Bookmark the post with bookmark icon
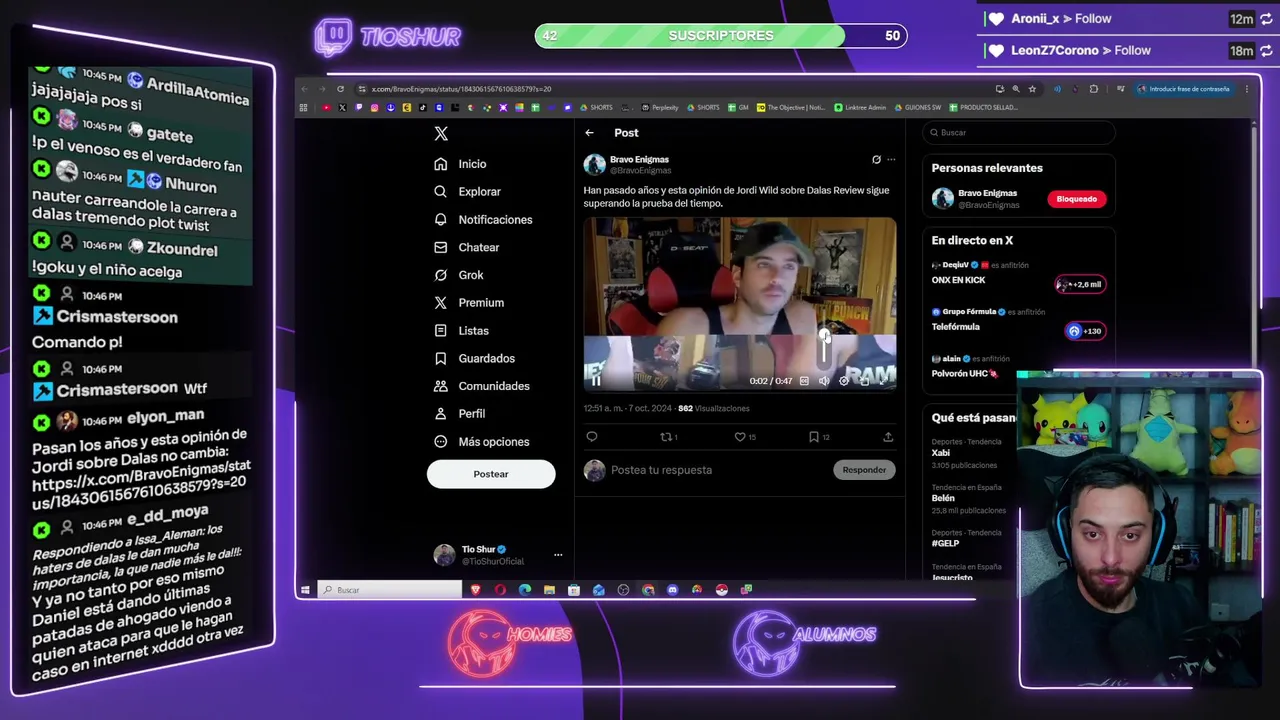Viewport: 1280px width, 720px height. click(814, 437)
